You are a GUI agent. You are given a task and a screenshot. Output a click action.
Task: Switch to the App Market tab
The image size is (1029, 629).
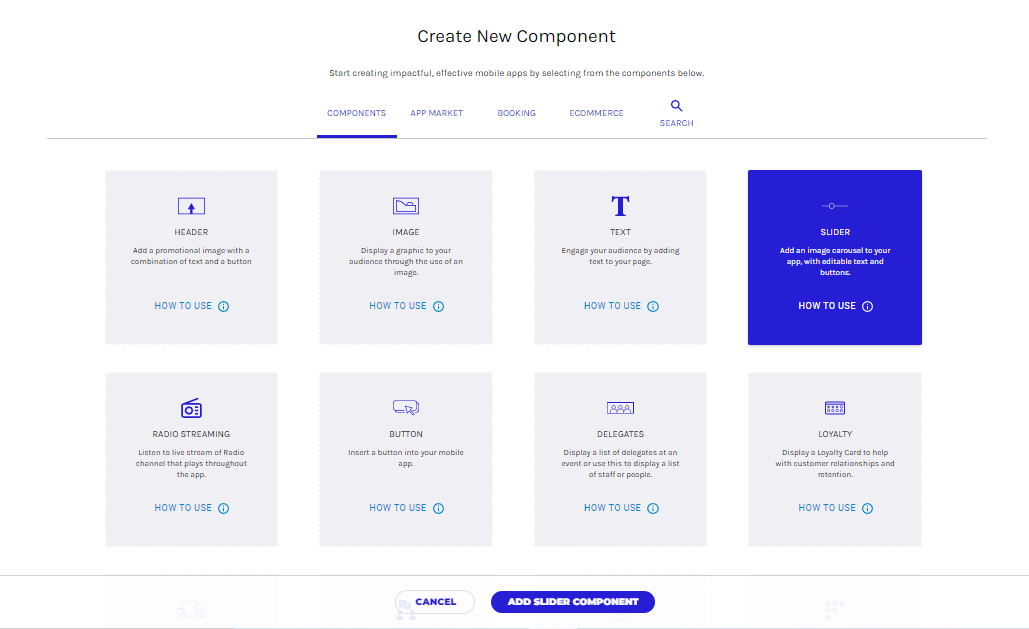click(x=436, y=113)
